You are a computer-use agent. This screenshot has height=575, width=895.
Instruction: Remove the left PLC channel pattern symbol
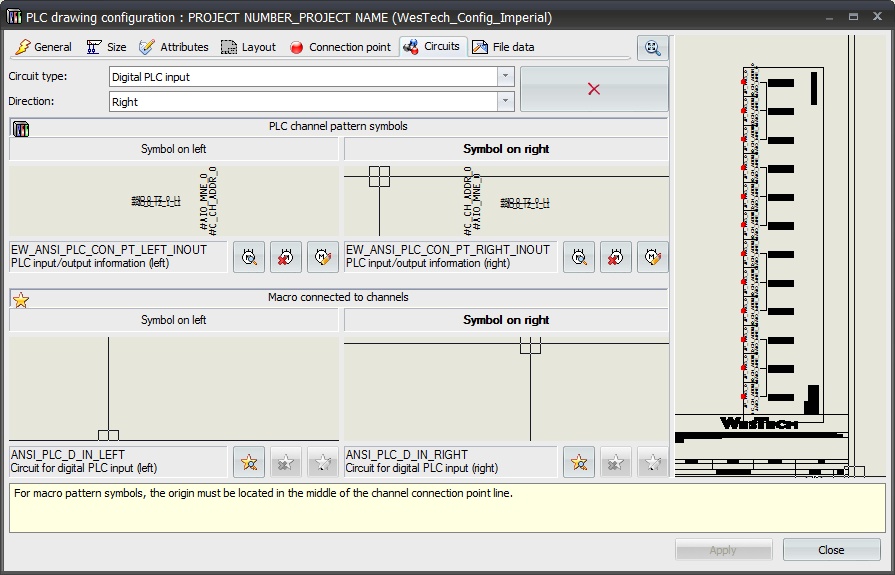pyautogui.click(x=286, y=257)
